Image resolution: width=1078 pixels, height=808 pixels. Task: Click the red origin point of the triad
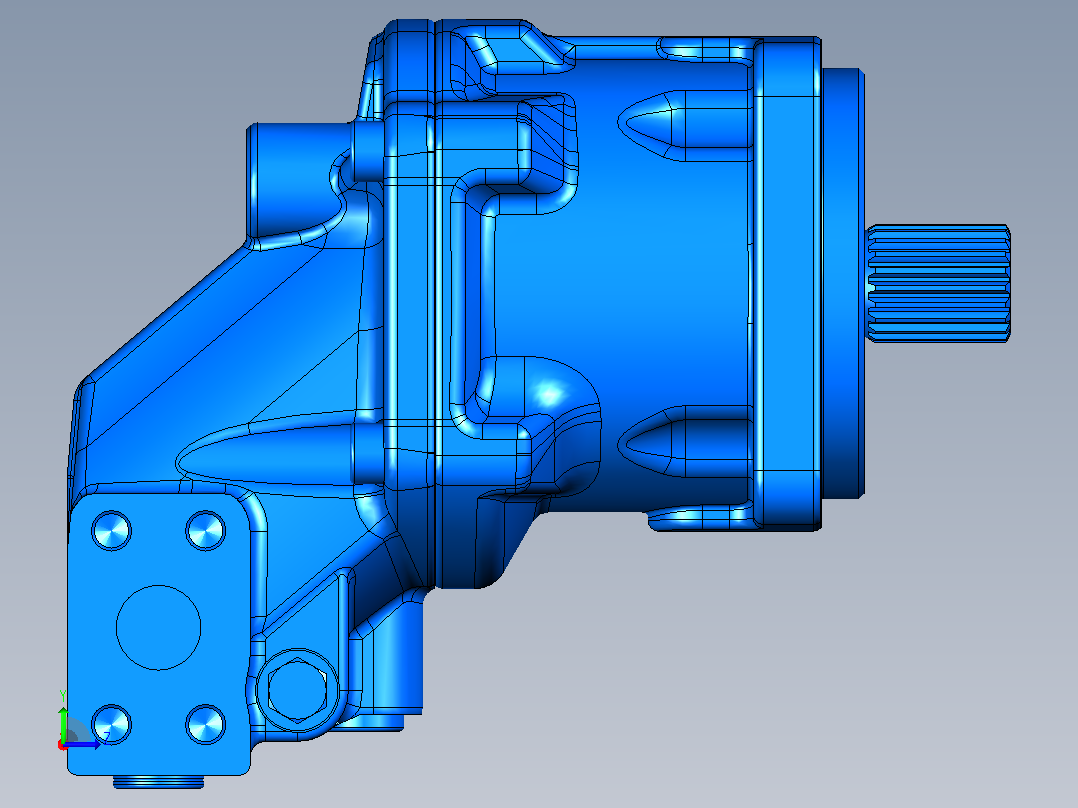click(62, 745)
